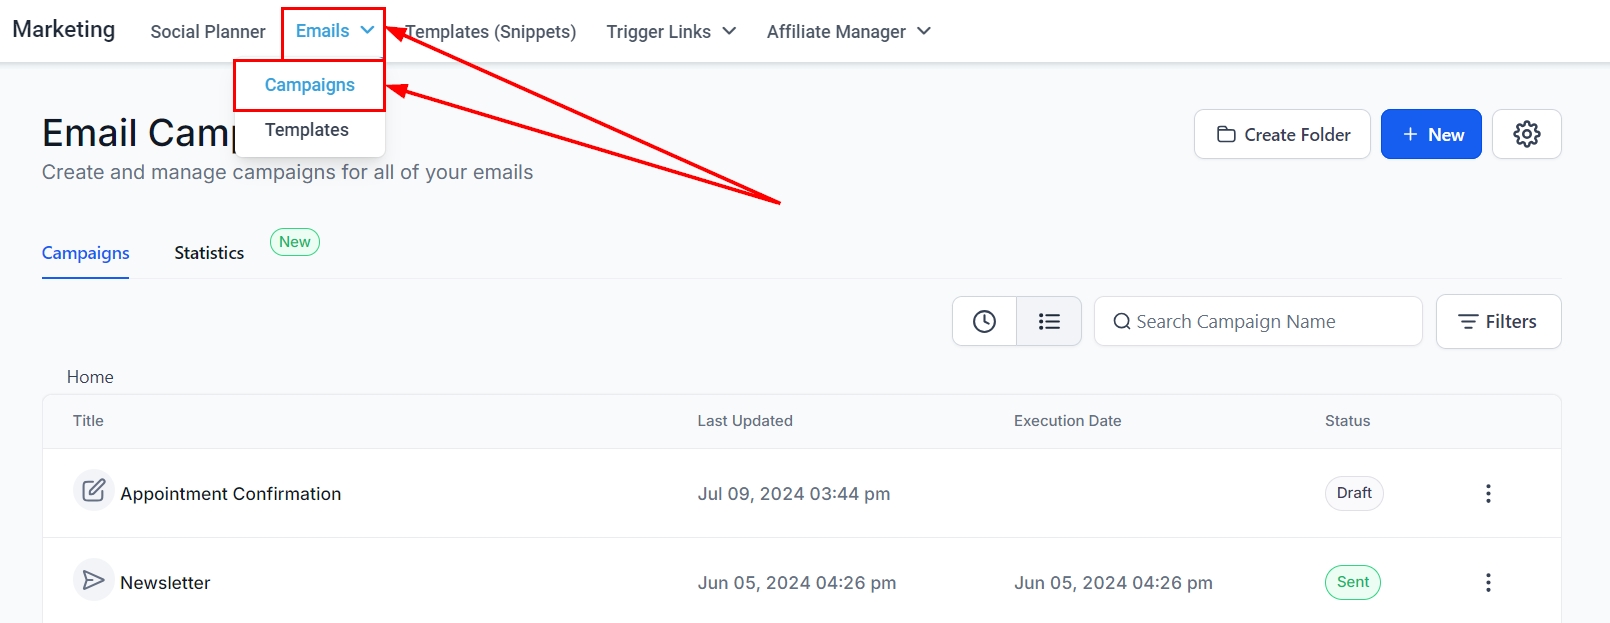The image size is (1610, 623).
Task: Expand the Emails dropdown menu
Action: (x=334, y=31)
